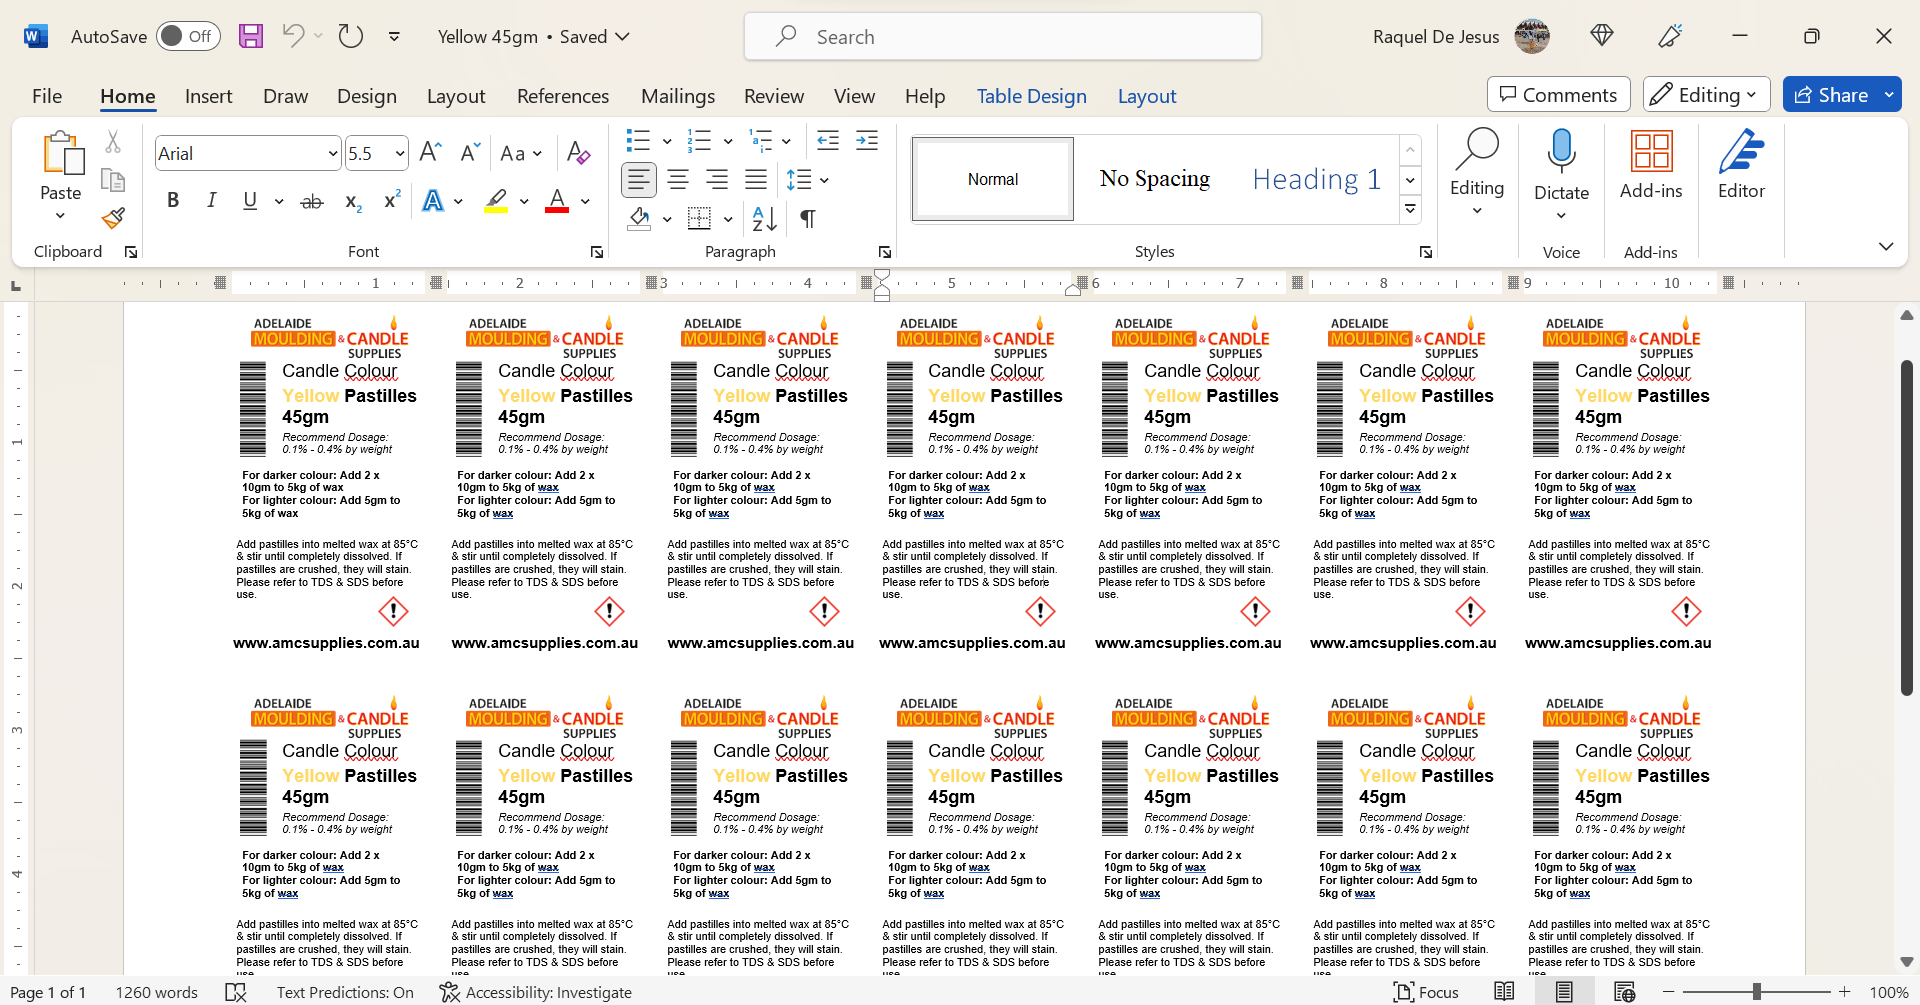Screen dimensions: 1920x1005
Task: Toggle Bold formatting
Action: pyautogui.click(x=173, y=201)
